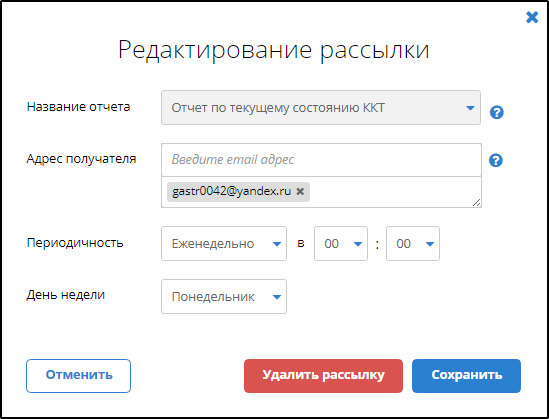Close the mailing edit dialog with X

click(x=532, y=17)
